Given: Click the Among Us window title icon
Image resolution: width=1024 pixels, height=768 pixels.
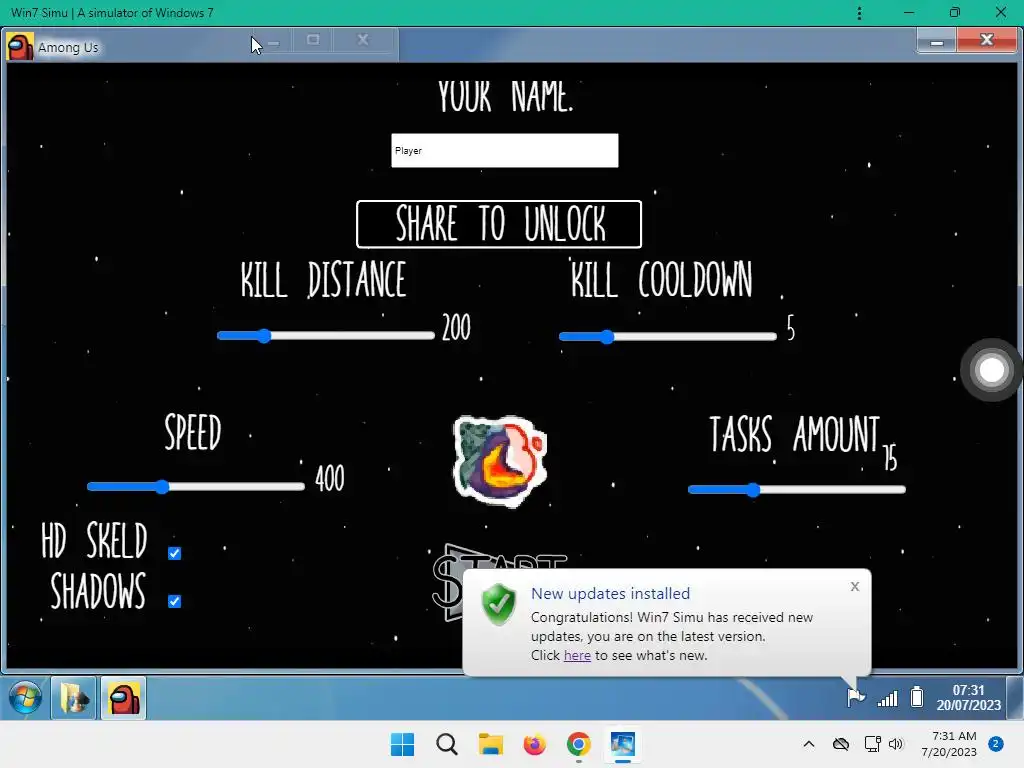Looking at the screenshot, I should coord(20,47).
